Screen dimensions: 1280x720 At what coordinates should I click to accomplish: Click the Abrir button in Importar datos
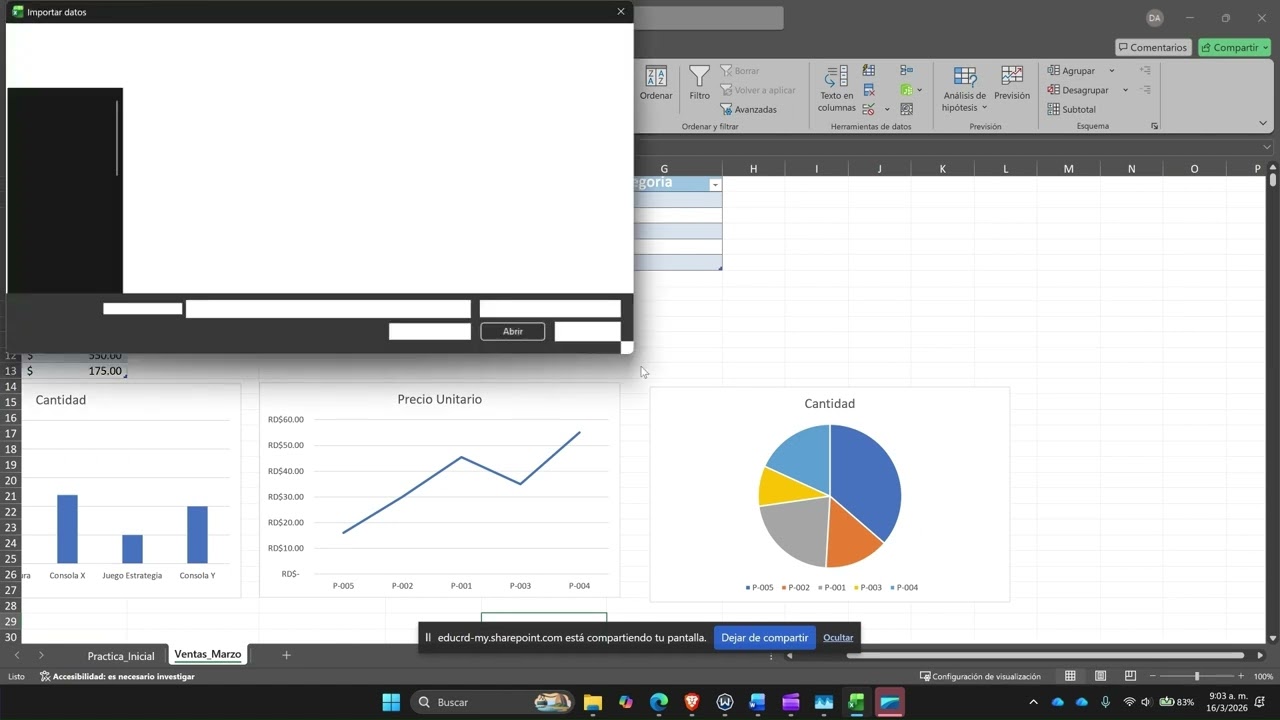[x=513, y=331]
